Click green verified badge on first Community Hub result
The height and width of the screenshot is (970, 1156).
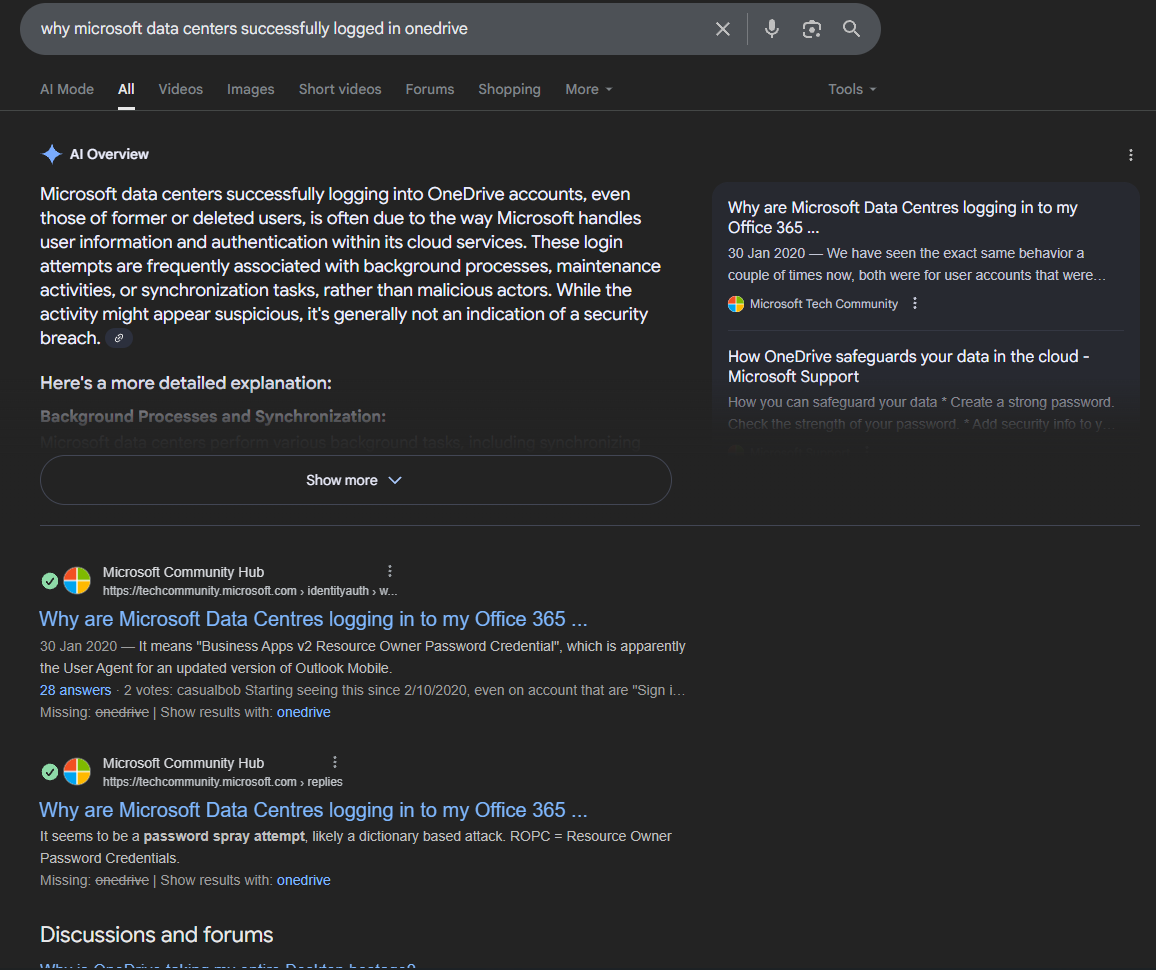(49, 581)
